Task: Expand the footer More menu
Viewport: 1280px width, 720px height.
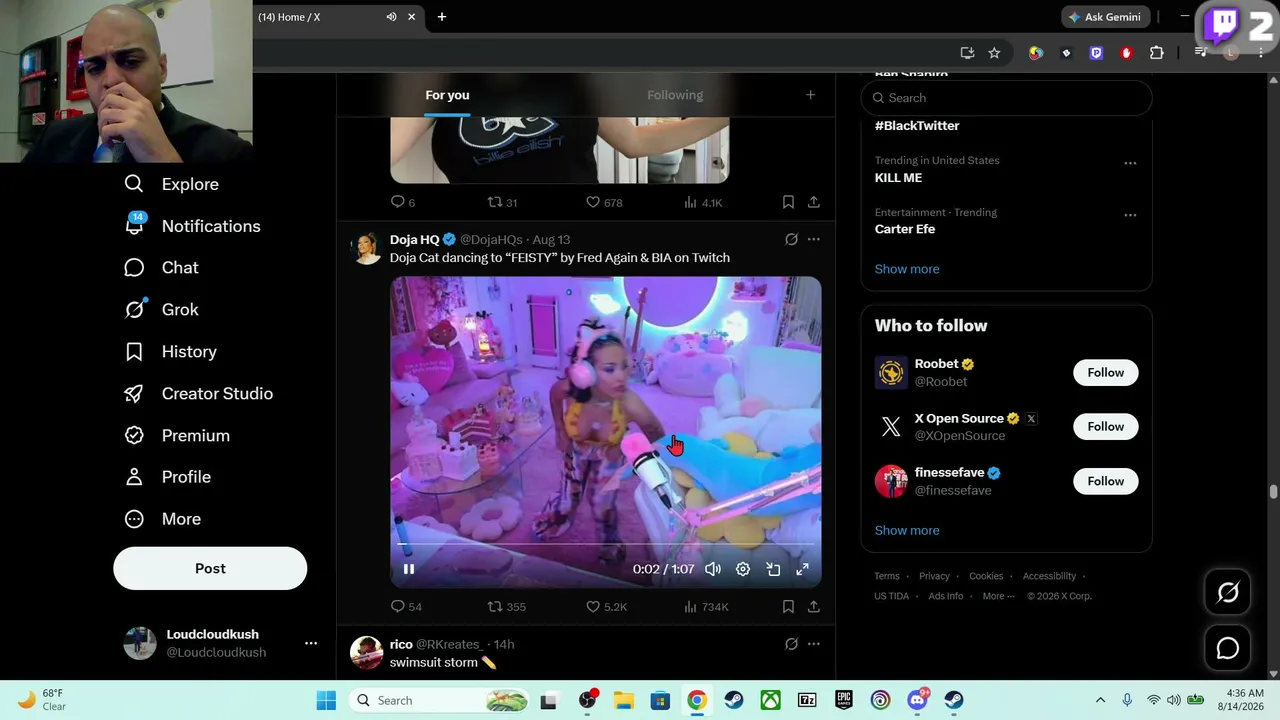Action: [998, 596]
